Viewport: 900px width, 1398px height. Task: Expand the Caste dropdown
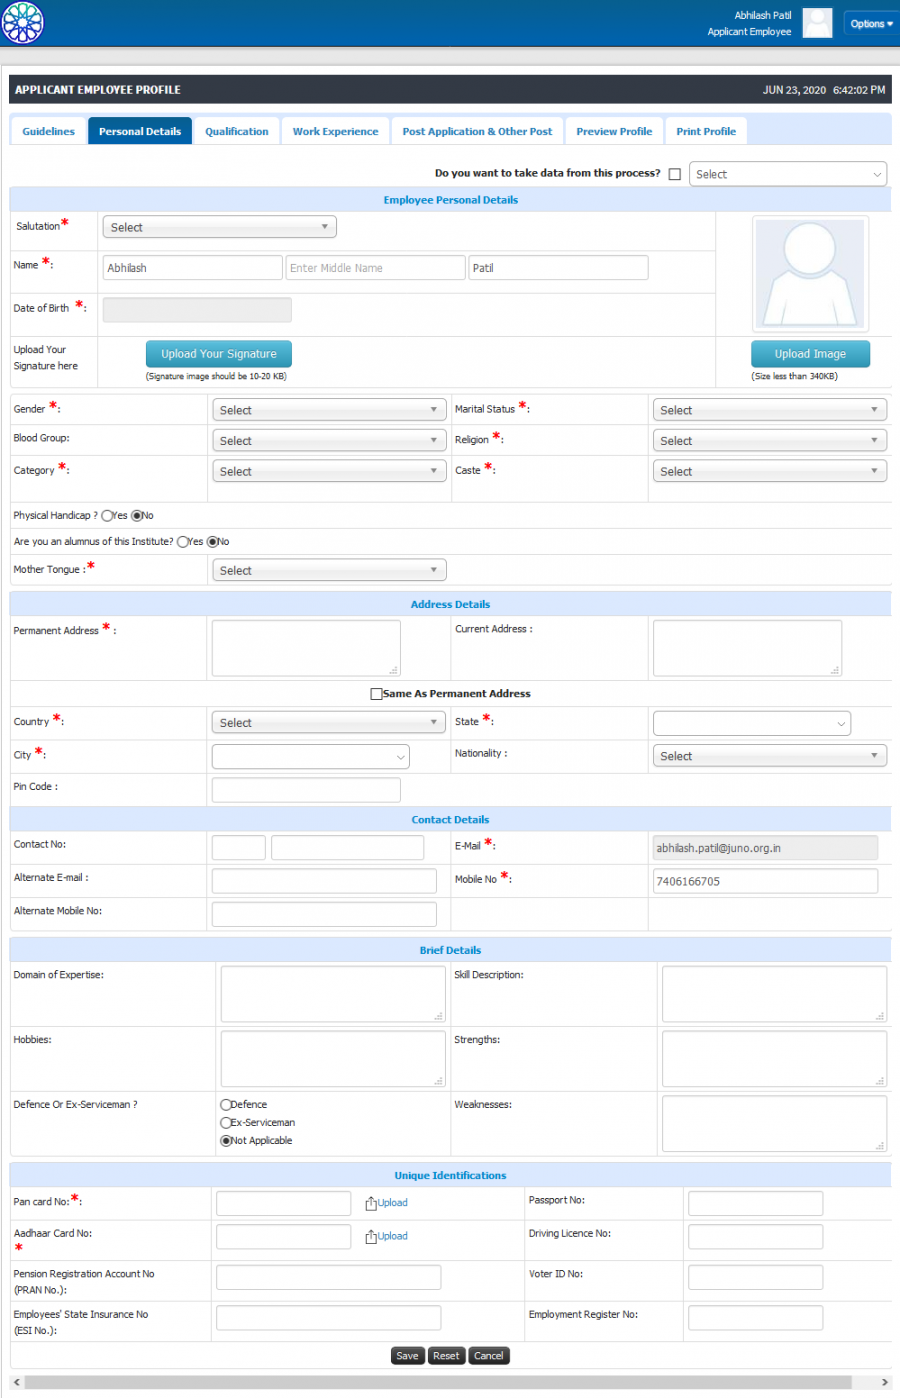pos(769,471)
